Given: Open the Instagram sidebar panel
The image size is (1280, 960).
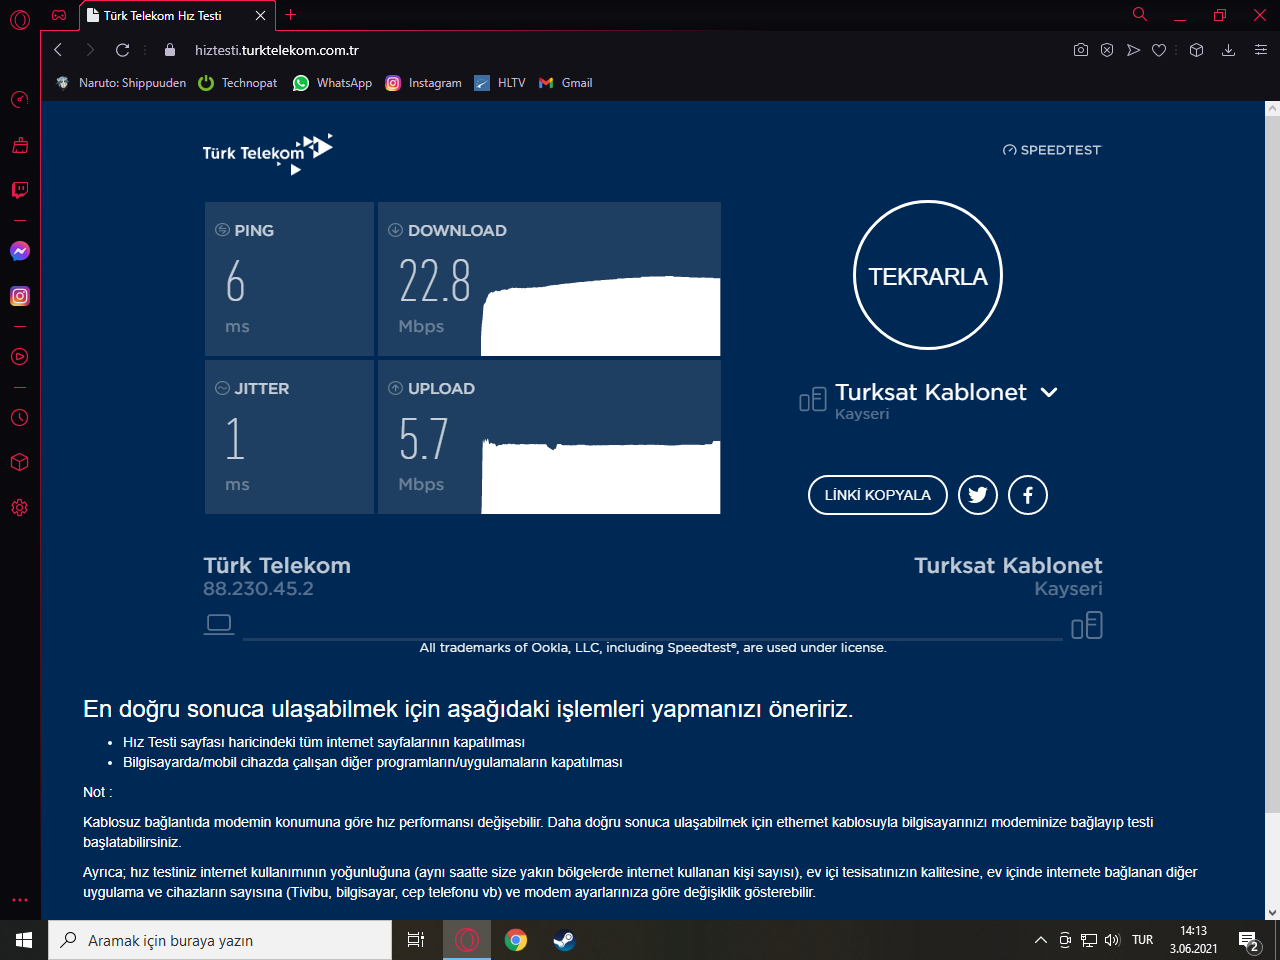Looking at the screenshot, I should click(x=19, y=296).
